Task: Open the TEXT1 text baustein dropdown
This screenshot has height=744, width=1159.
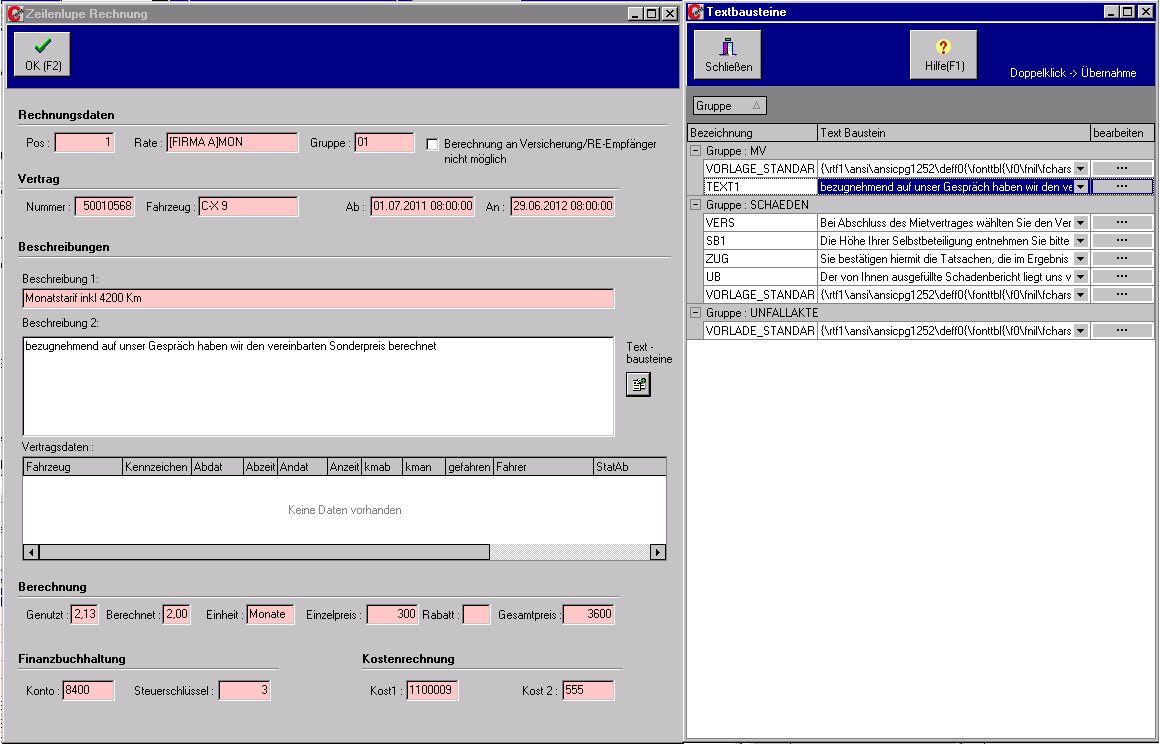Action: pos(1081,187)
